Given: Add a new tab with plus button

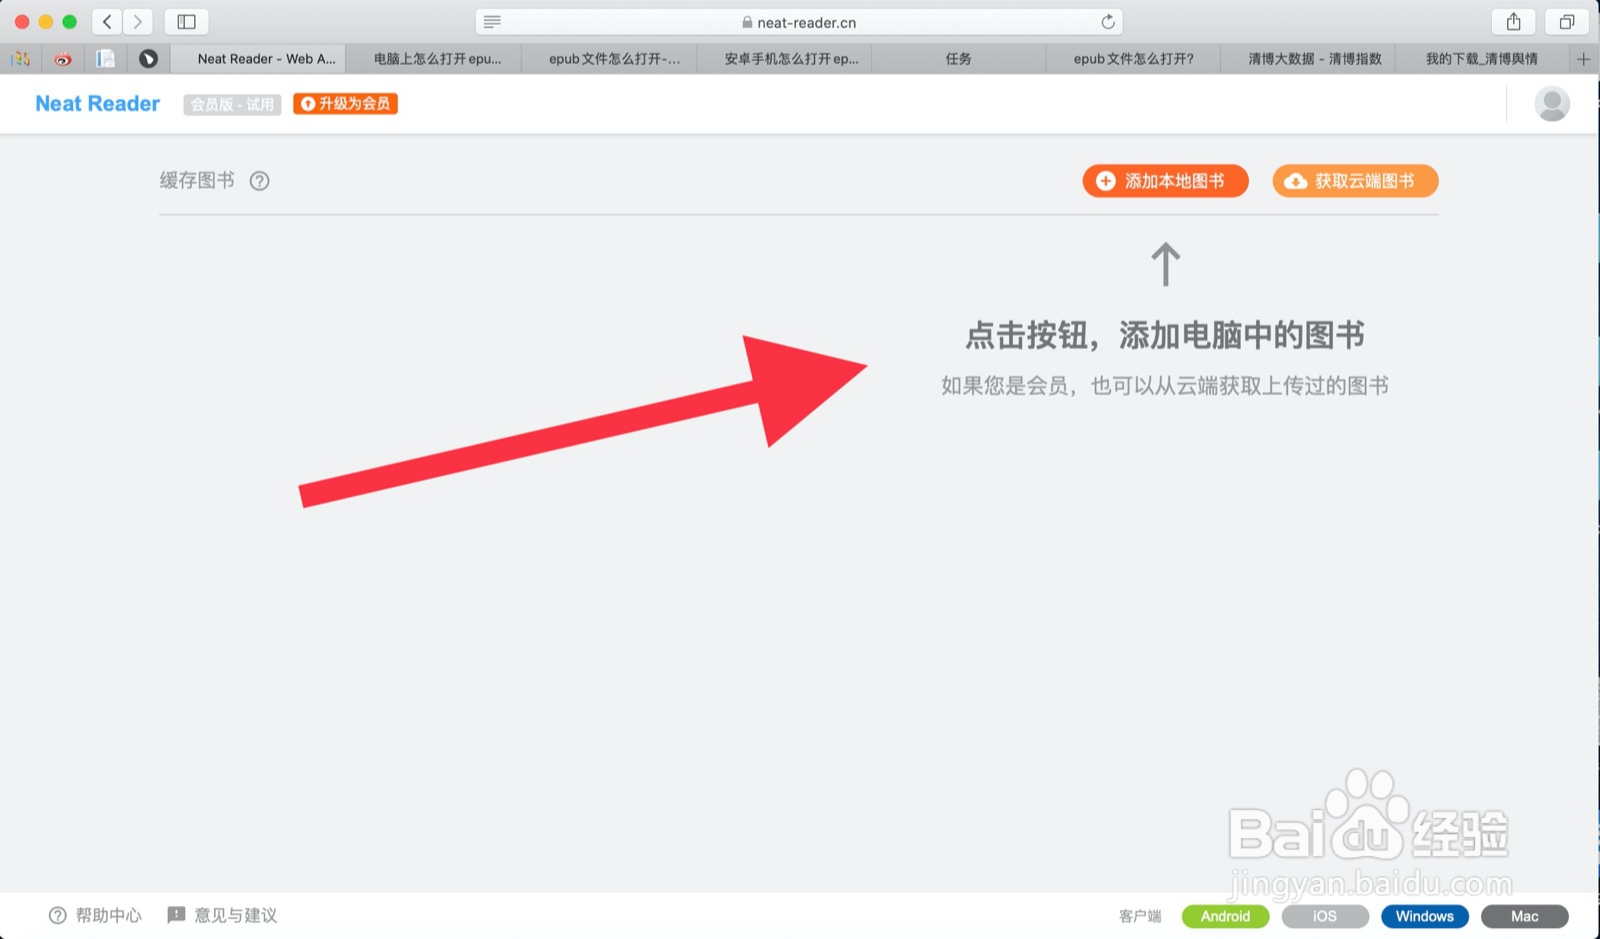Looking at the screenshot, I should click(1583, 59).
